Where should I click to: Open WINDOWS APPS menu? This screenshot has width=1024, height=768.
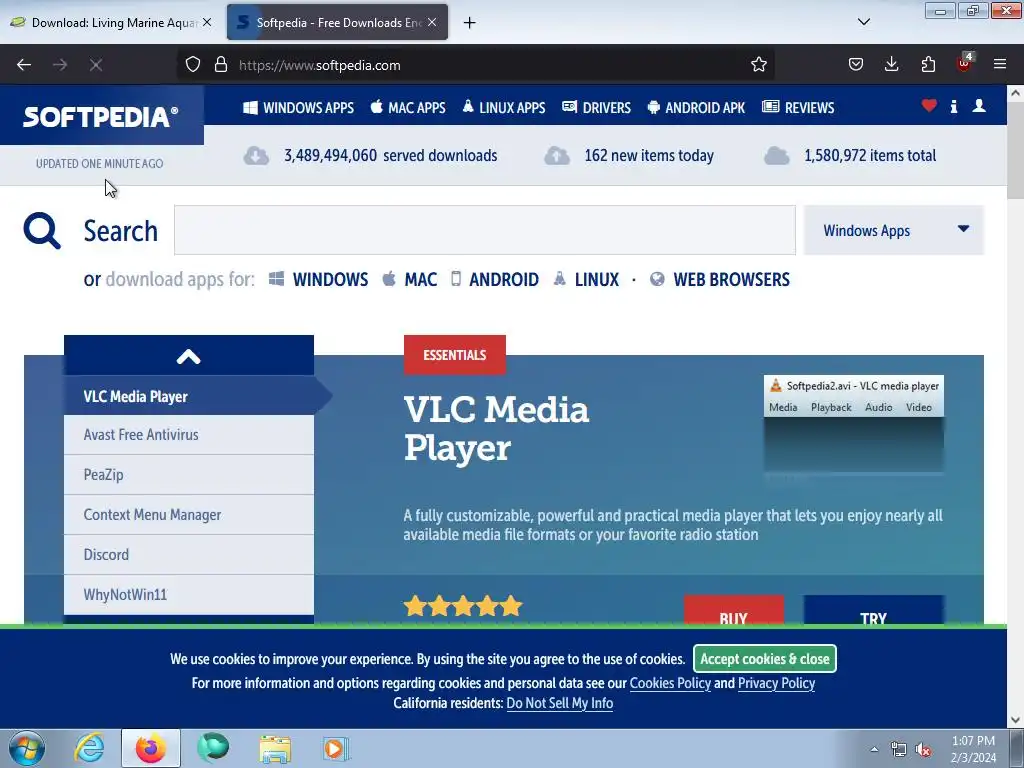(x=298, y=108)
